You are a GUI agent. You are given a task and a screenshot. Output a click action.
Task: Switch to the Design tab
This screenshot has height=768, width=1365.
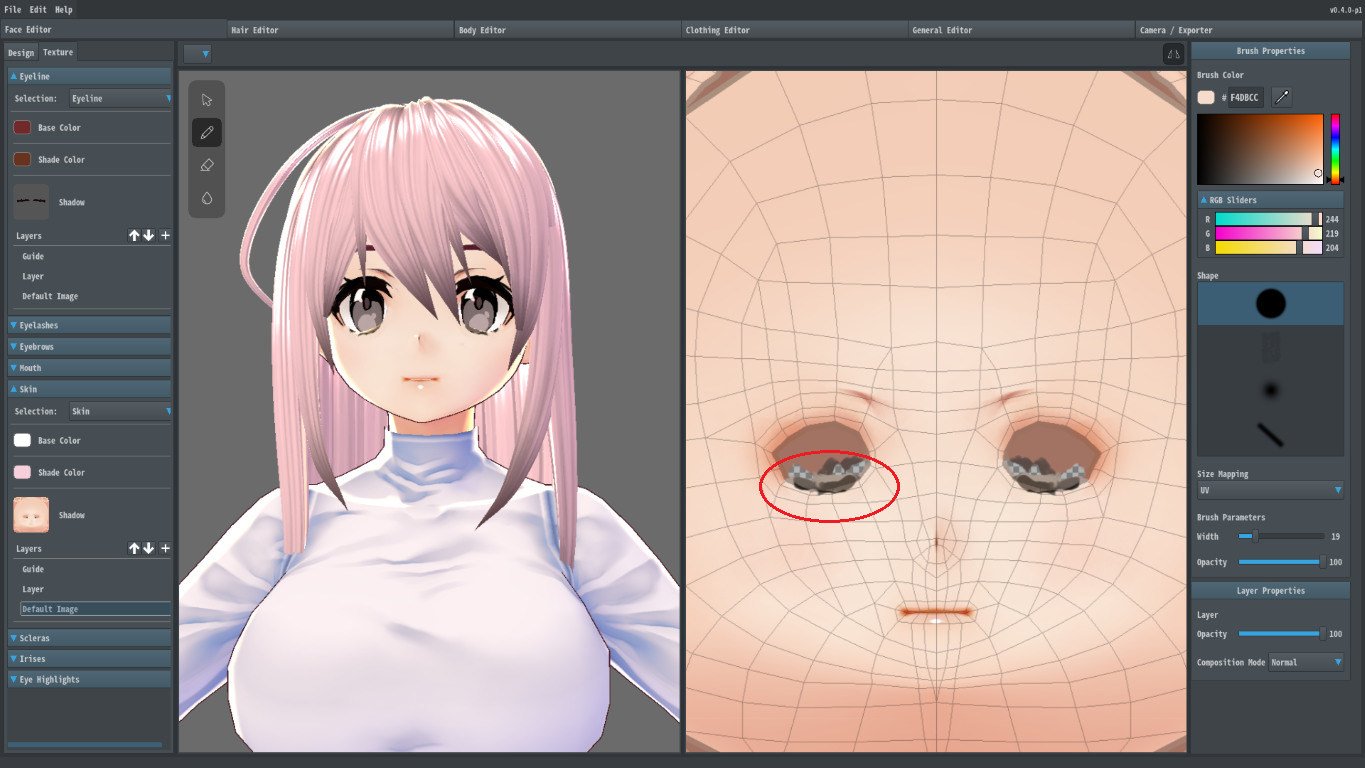tap(21, 52)
